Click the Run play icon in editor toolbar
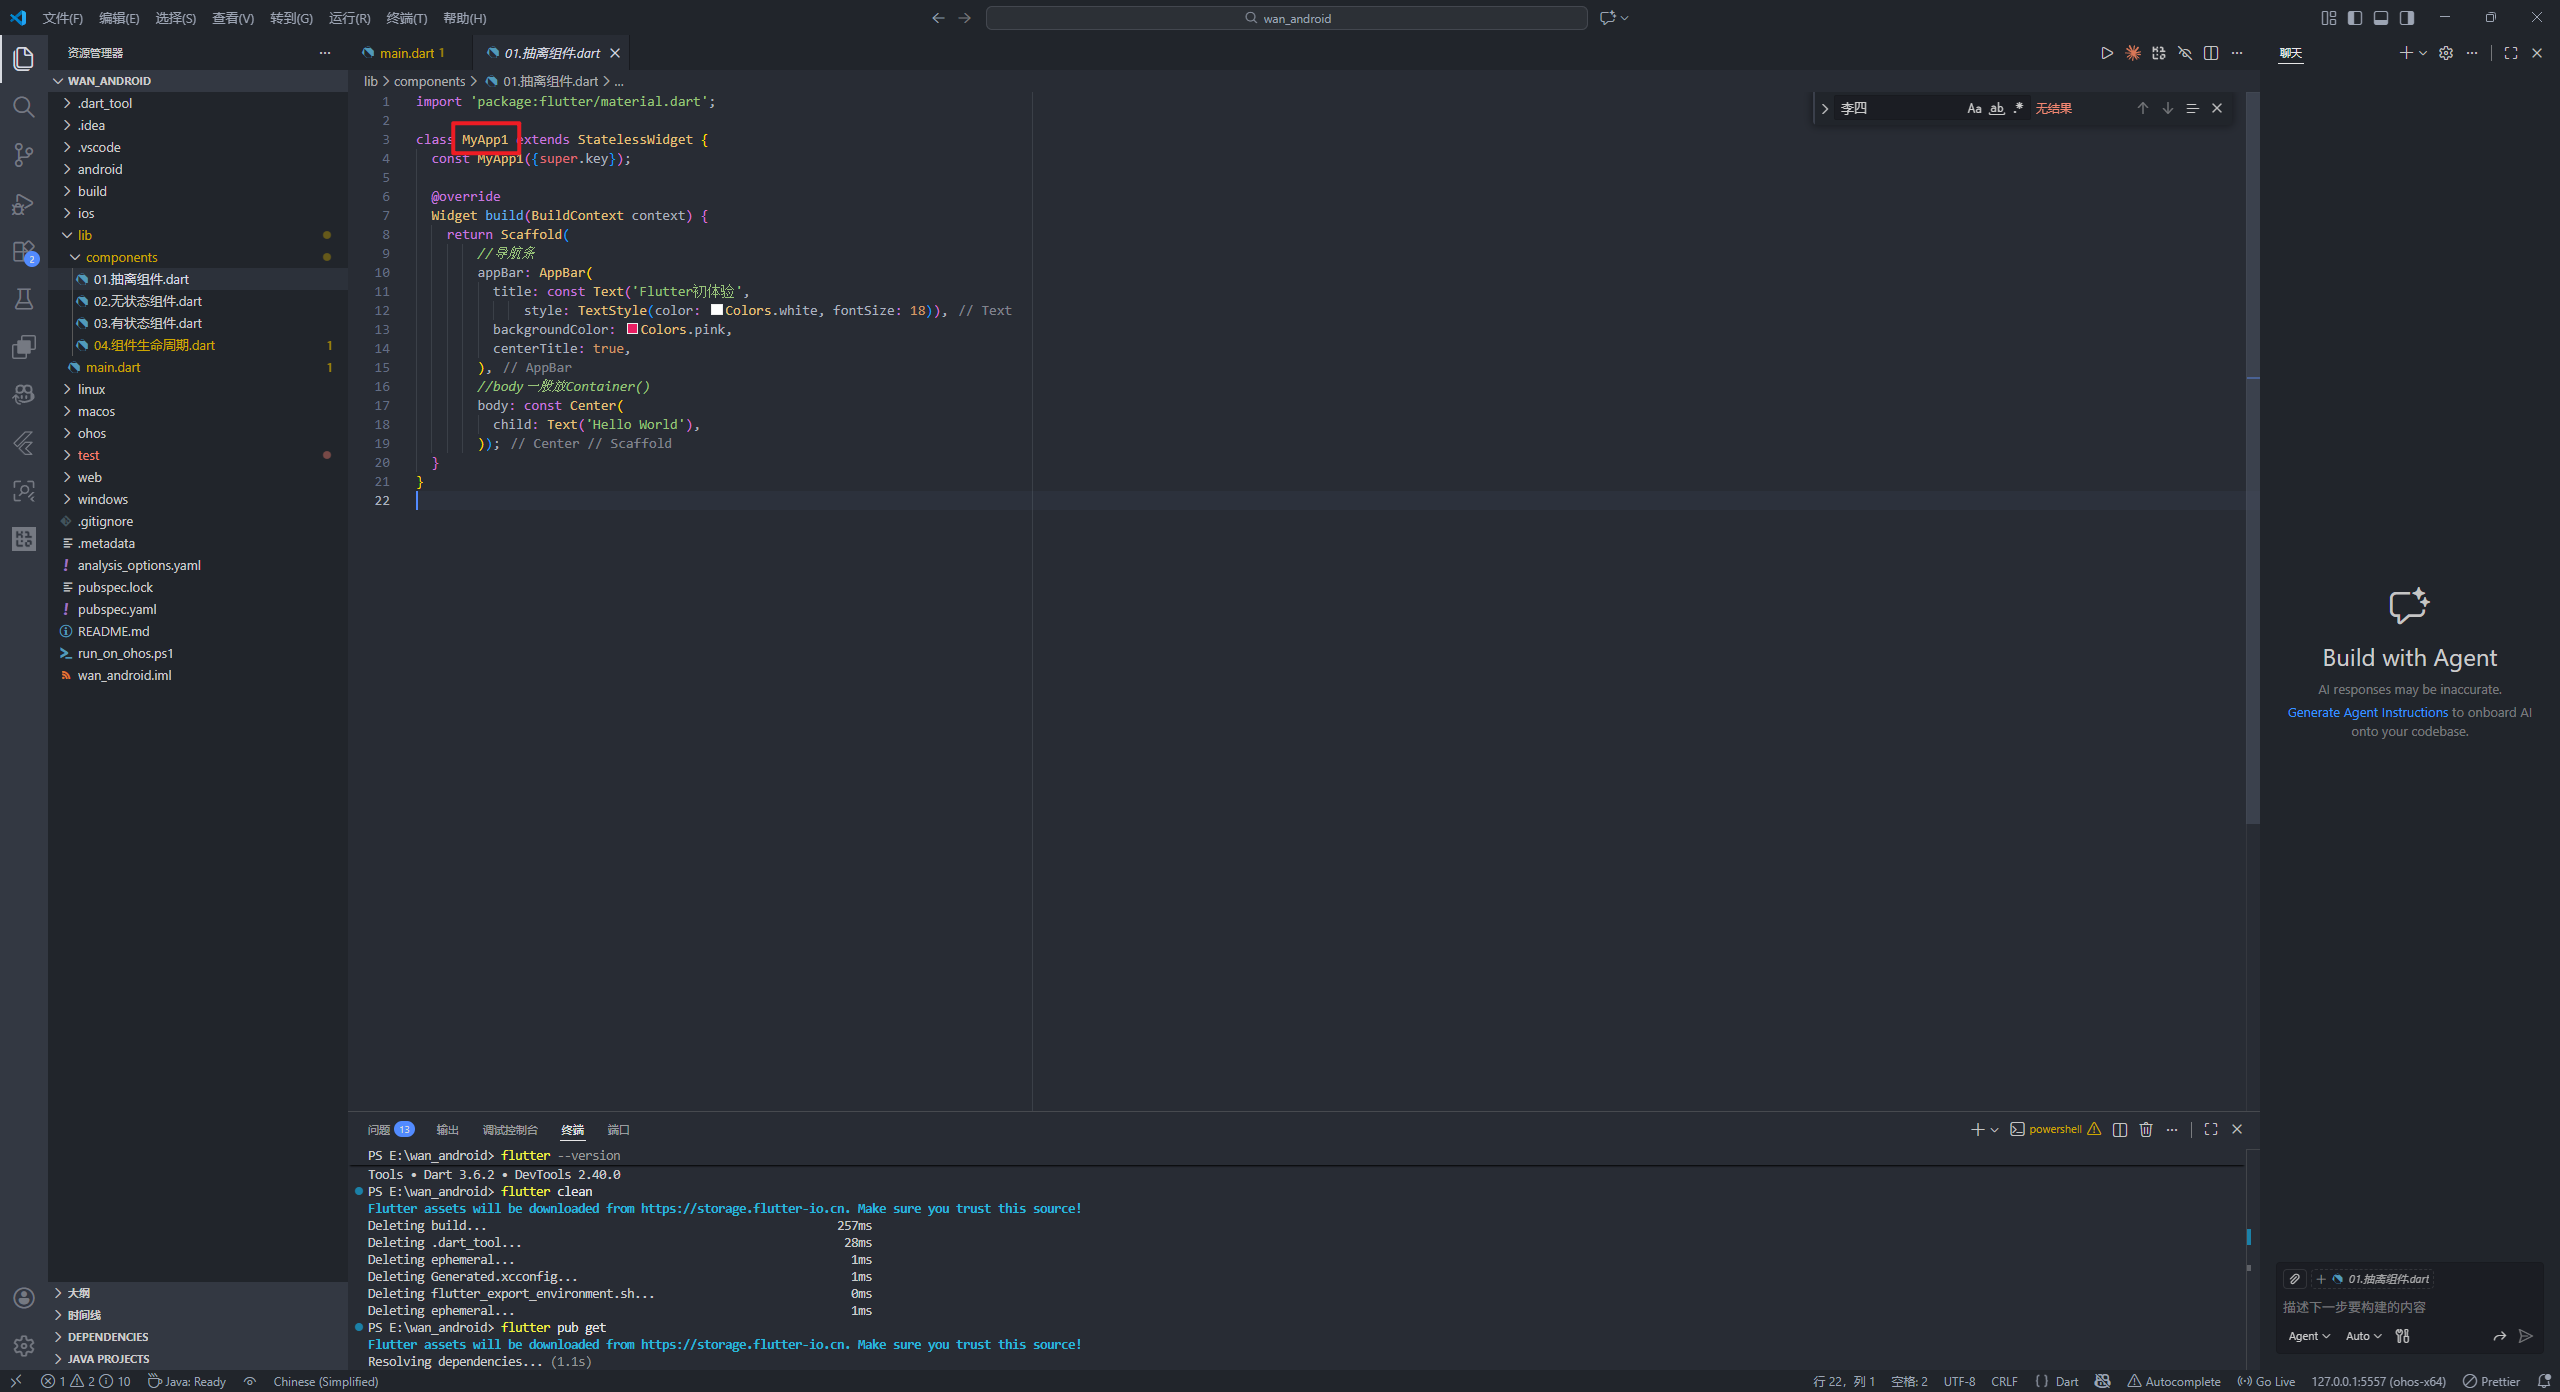The image size is (2560, 1392). click(x=2106, y=53)
